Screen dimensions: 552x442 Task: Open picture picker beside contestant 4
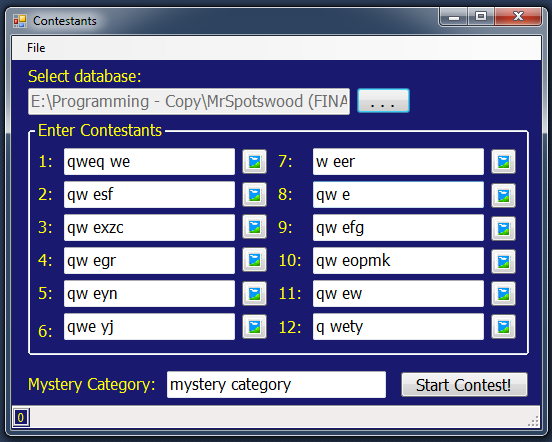(x=254, y=260)
